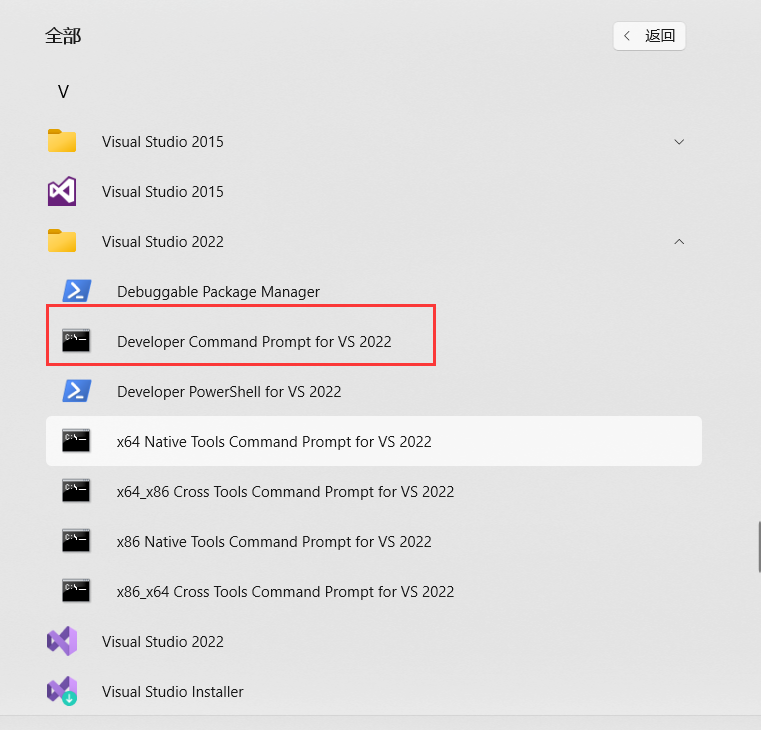Open the Visual Studio 2015 folder label

(x=163, y=142)
